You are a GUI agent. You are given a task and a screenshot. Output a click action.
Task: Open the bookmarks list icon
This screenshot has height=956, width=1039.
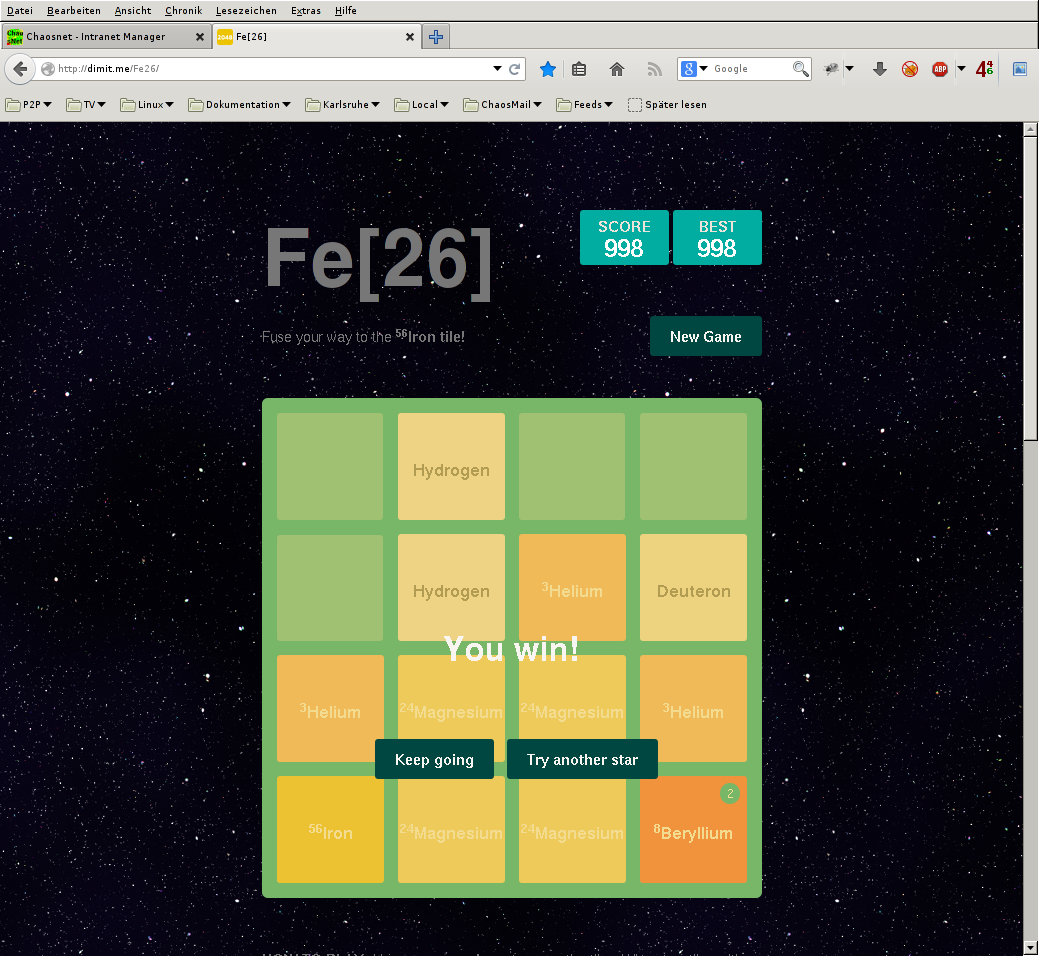coord(579,69)
